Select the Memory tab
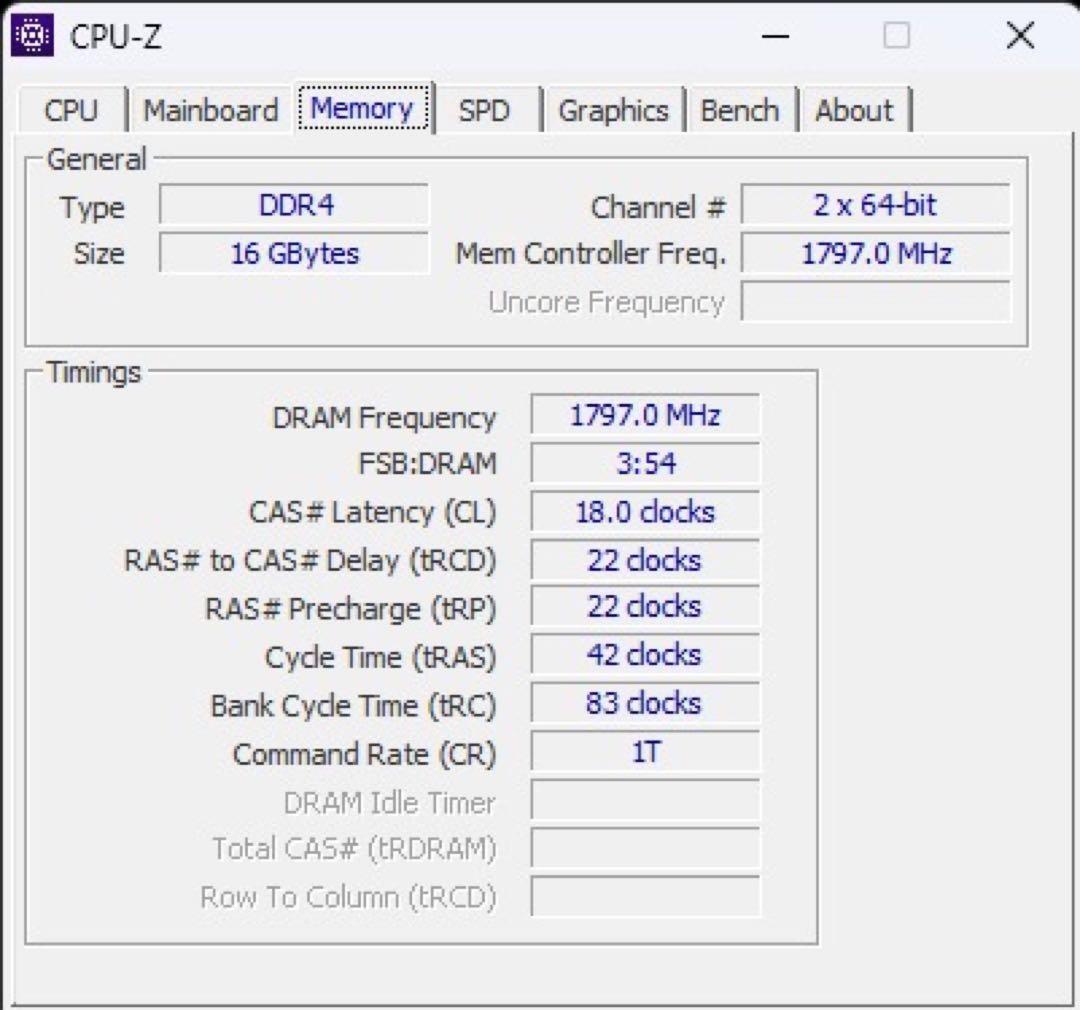Image resolution: width=1080 pixels, height=1010 pixels. (363, 108)
